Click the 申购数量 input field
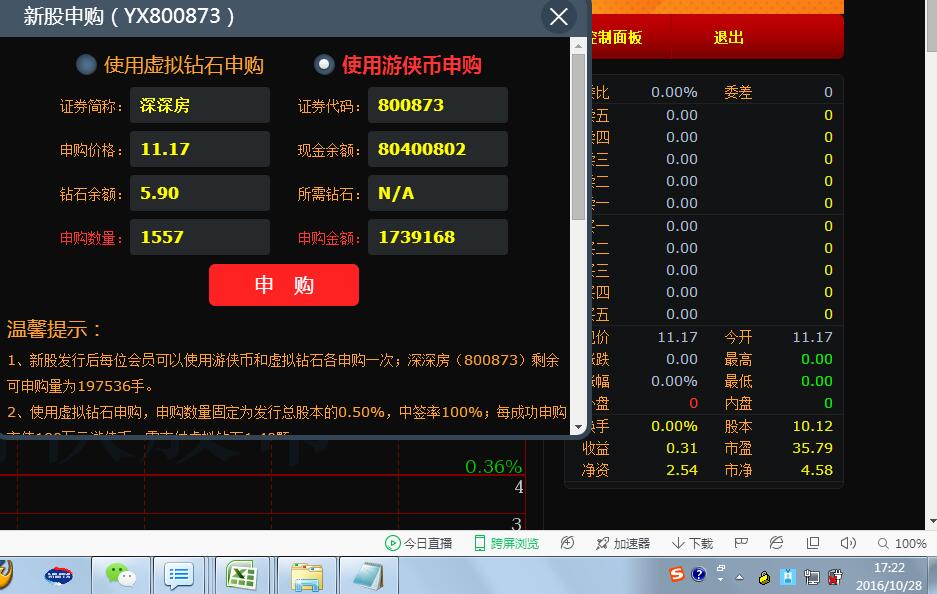 200,237
